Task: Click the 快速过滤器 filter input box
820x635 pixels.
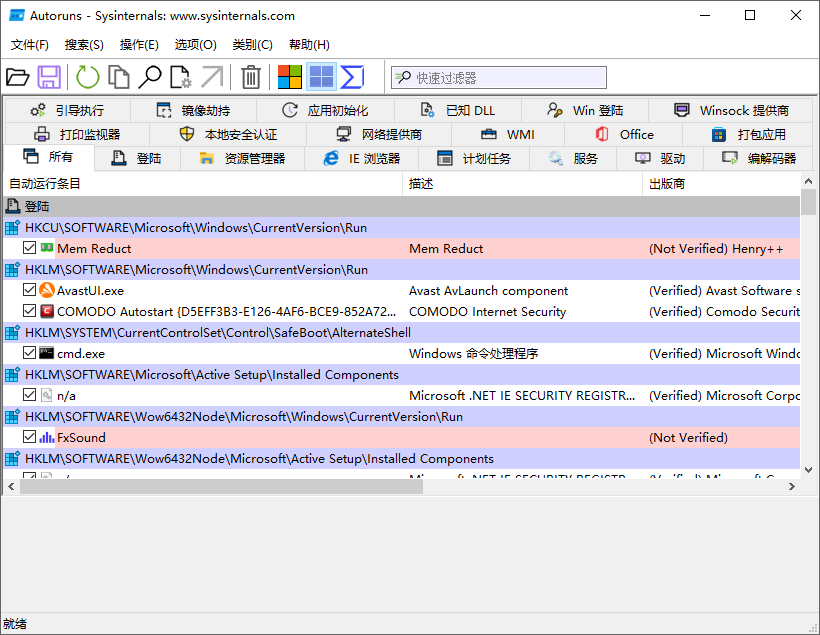Action: click(499, 78)
